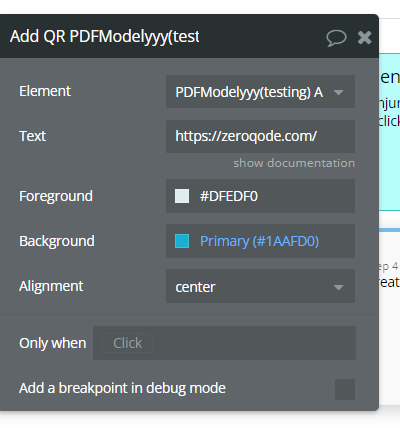Screen dimensions: 400x428
Task: Click the Alignment field label
Action: 51,286
